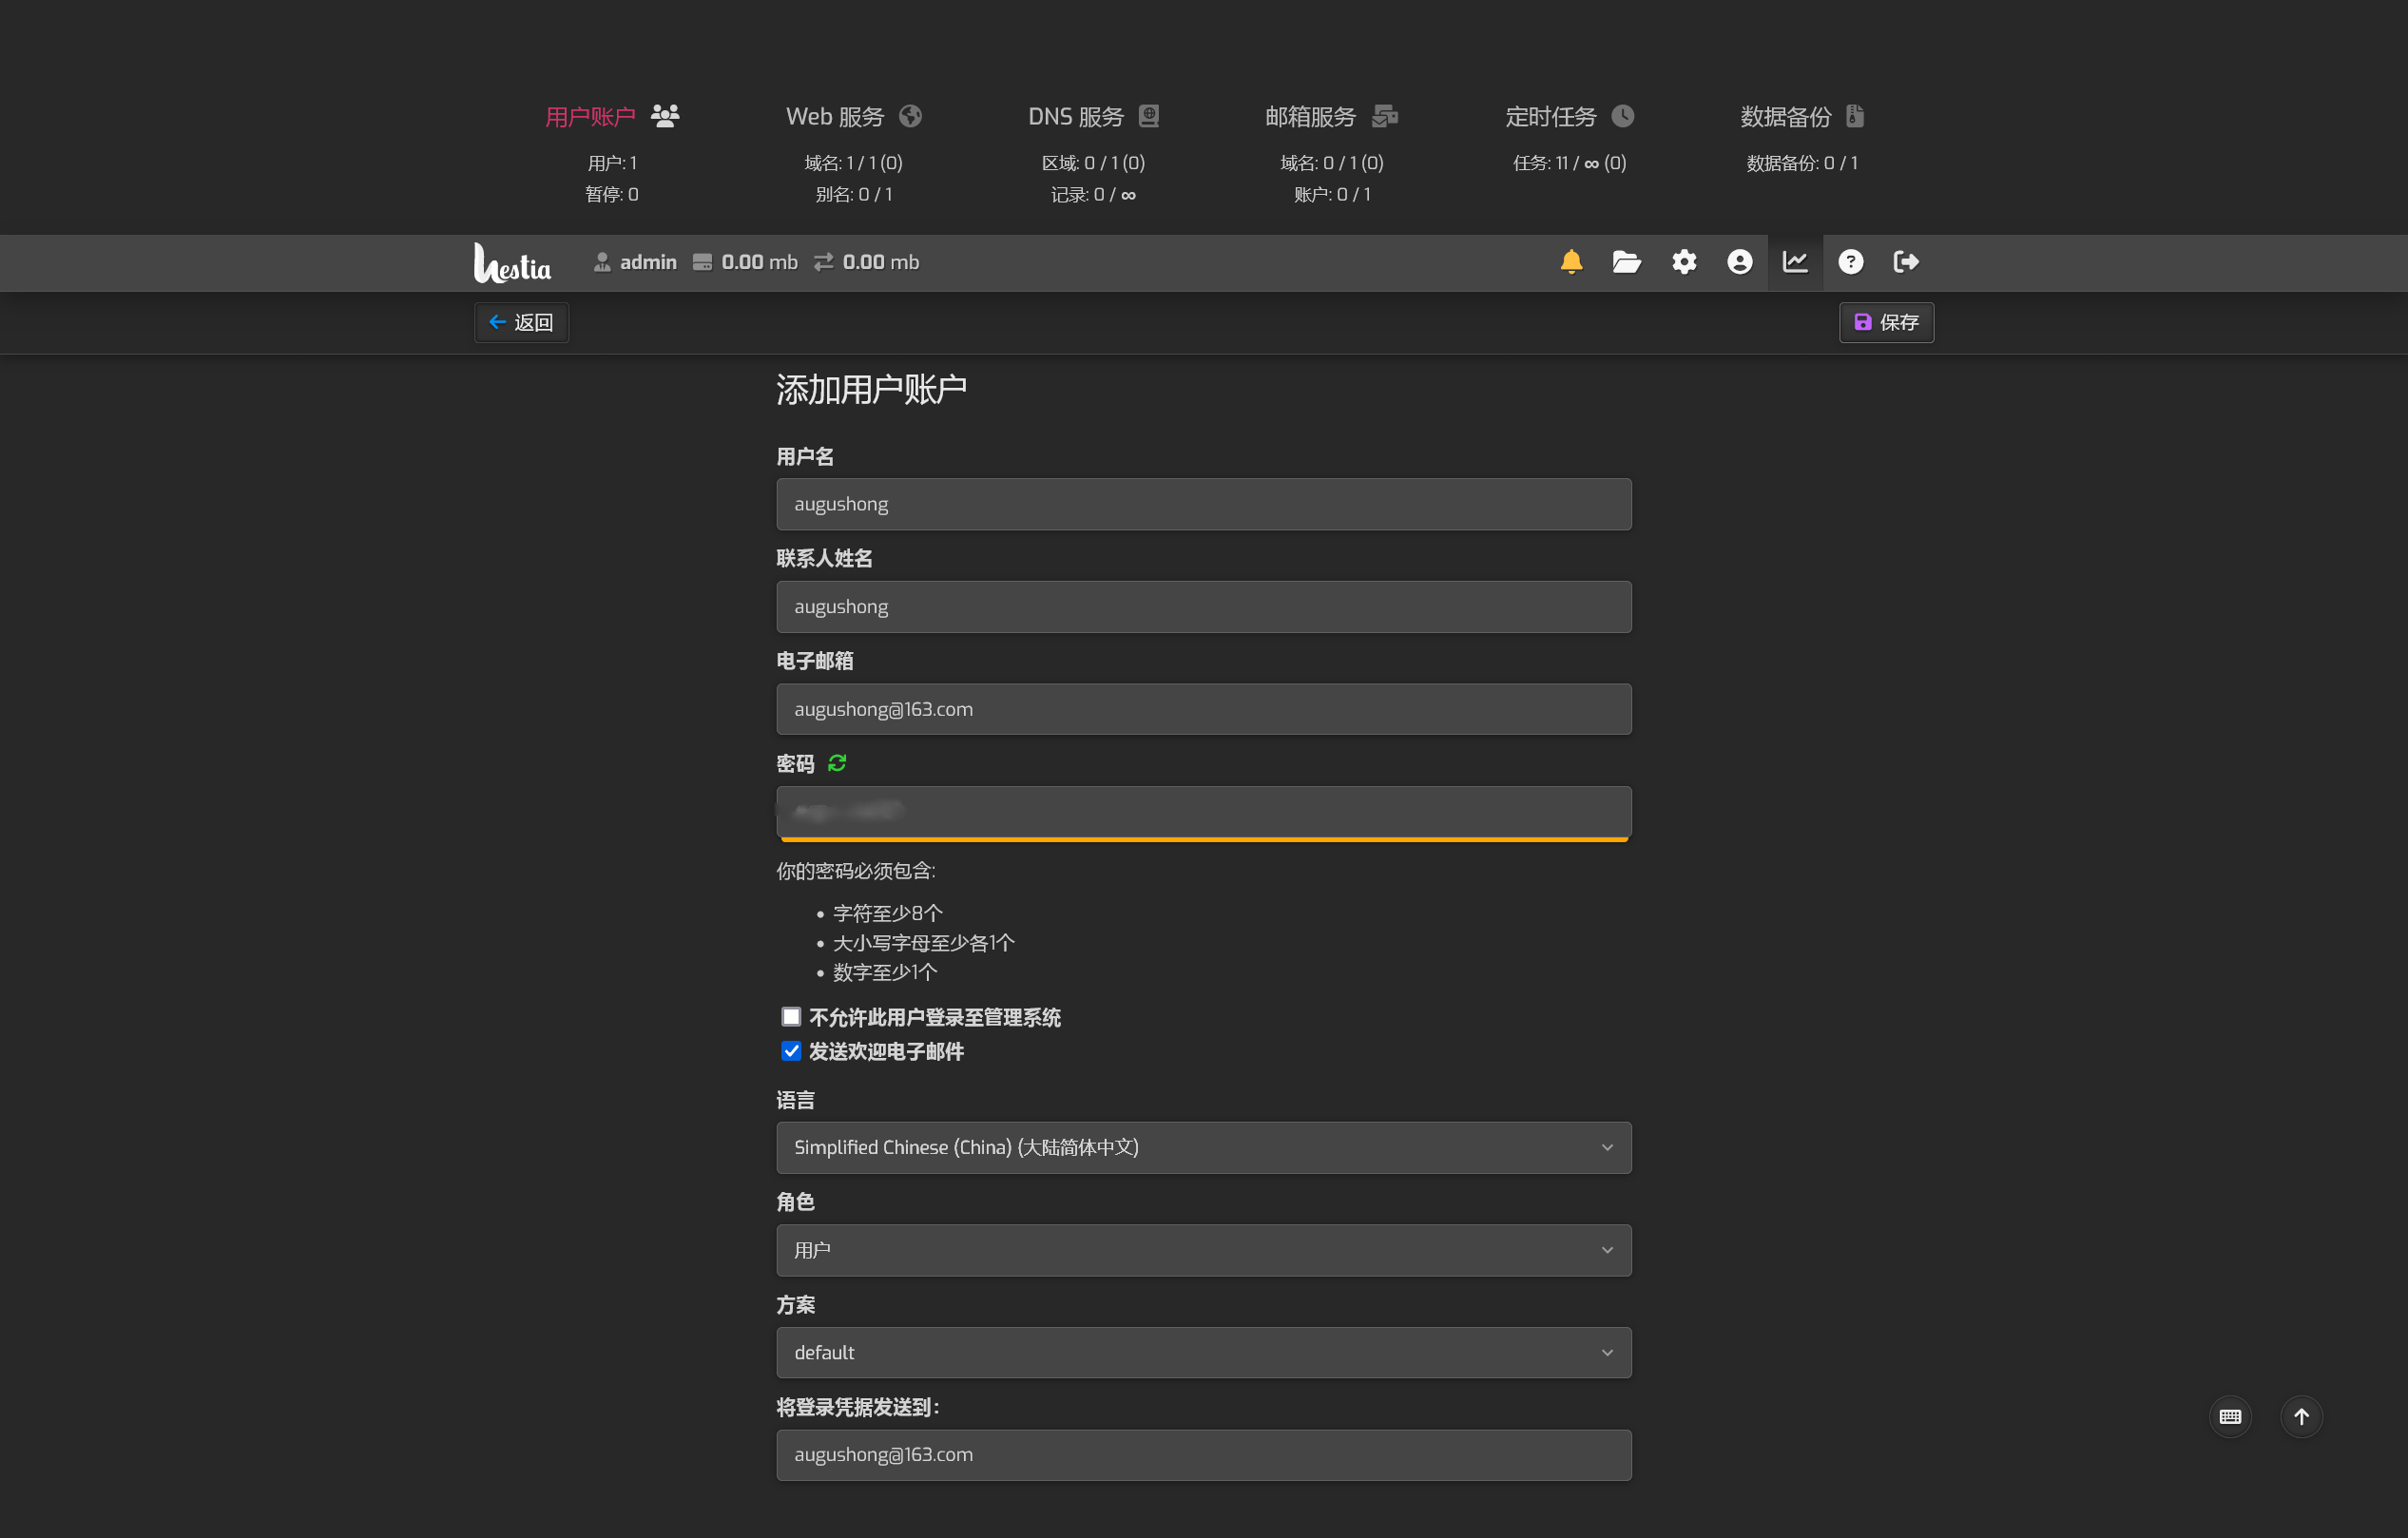Click the 保存 save button
This screenshot has height=1538, width=2408.
(x=1886, y=323)
